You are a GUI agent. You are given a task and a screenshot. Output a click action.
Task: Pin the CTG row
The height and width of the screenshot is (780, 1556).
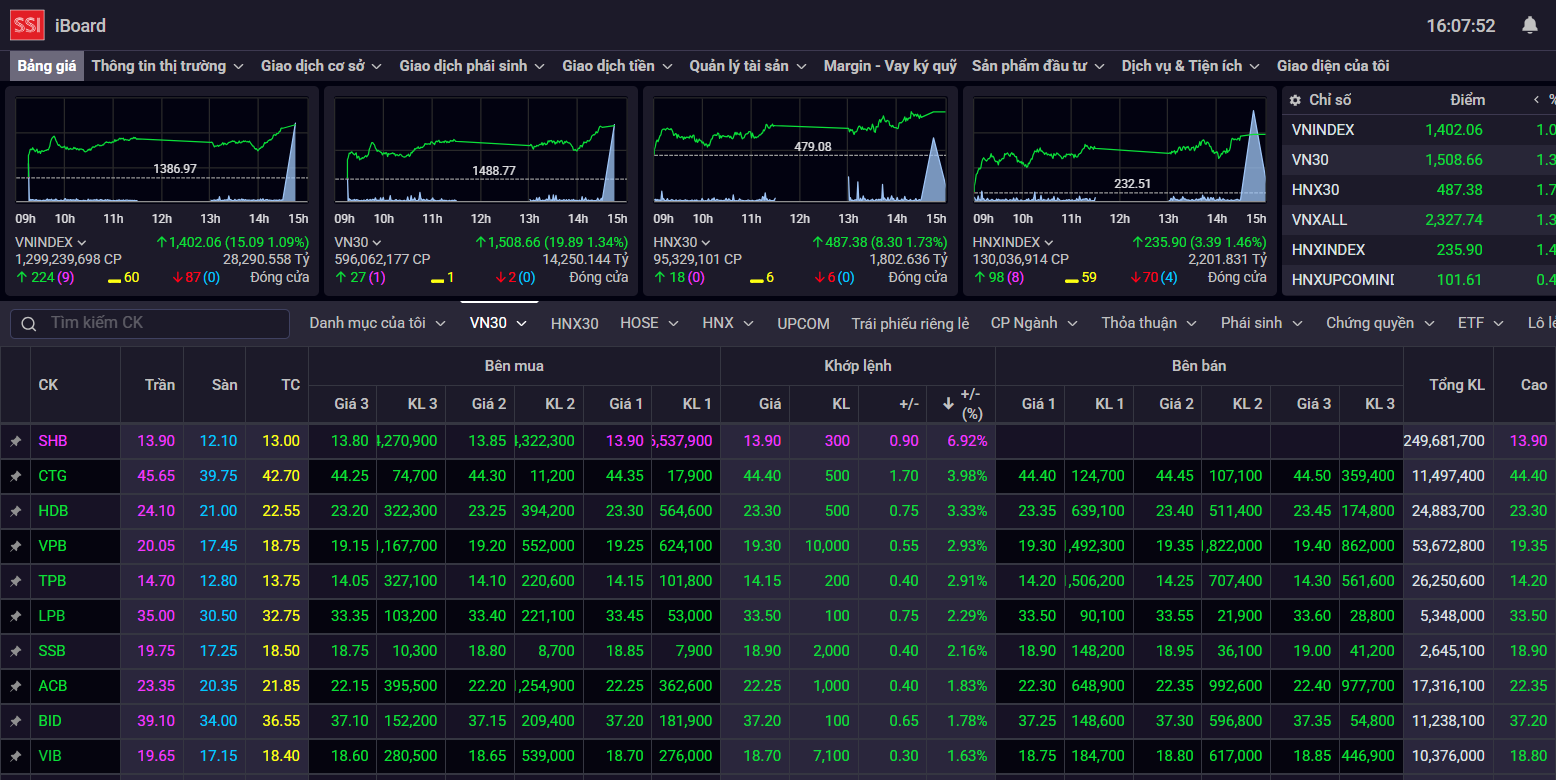(x=15, y=476)
